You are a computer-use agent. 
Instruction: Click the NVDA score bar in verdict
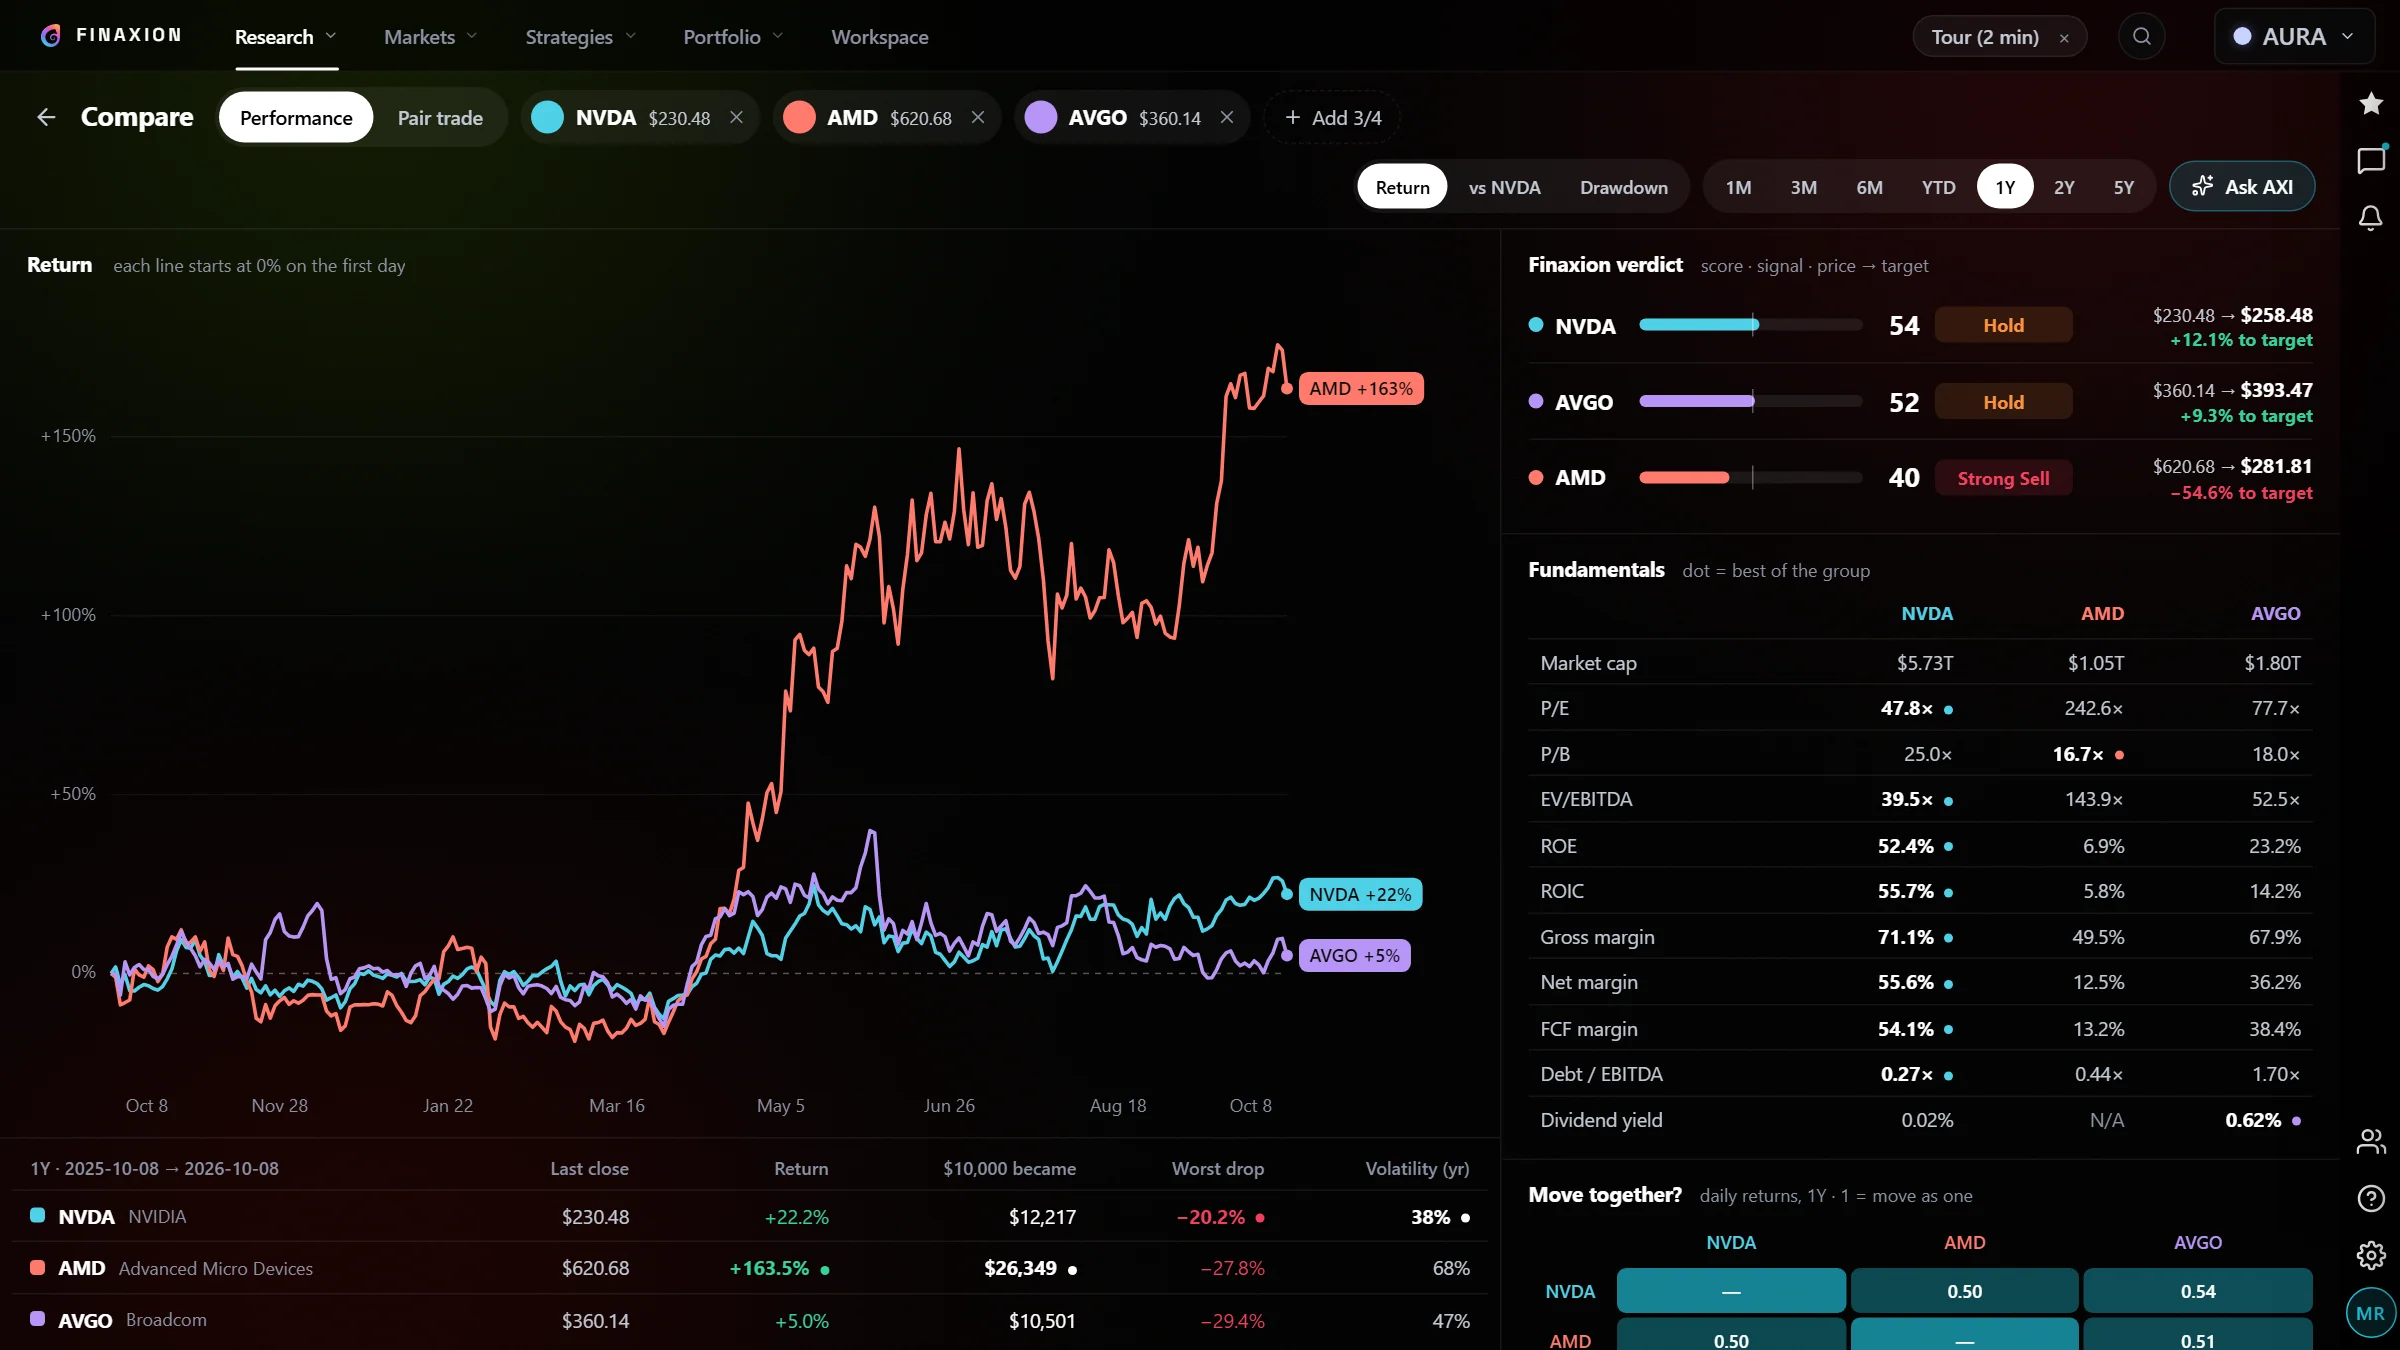(1750, 325)
